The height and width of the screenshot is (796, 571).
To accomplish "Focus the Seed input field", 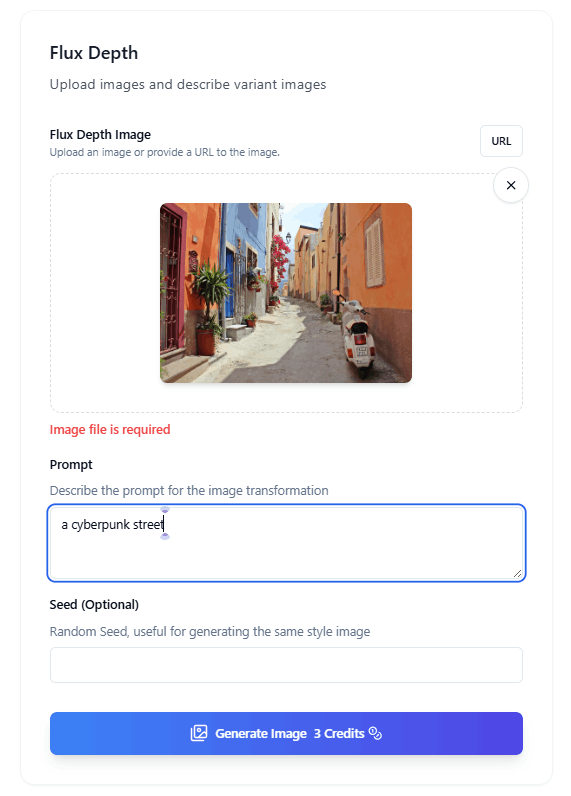I will coord(286,665).
